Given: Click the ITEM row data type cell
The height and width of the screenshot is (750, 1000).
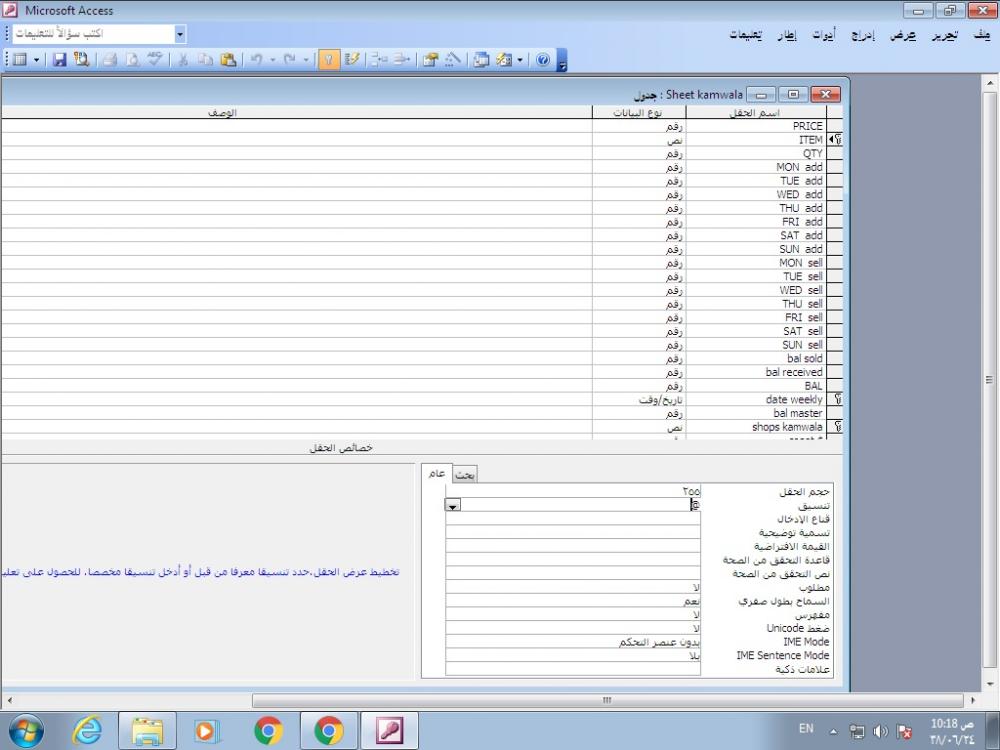Looking at the screenshot, I should pyautogui.click(x=639, y=140).
